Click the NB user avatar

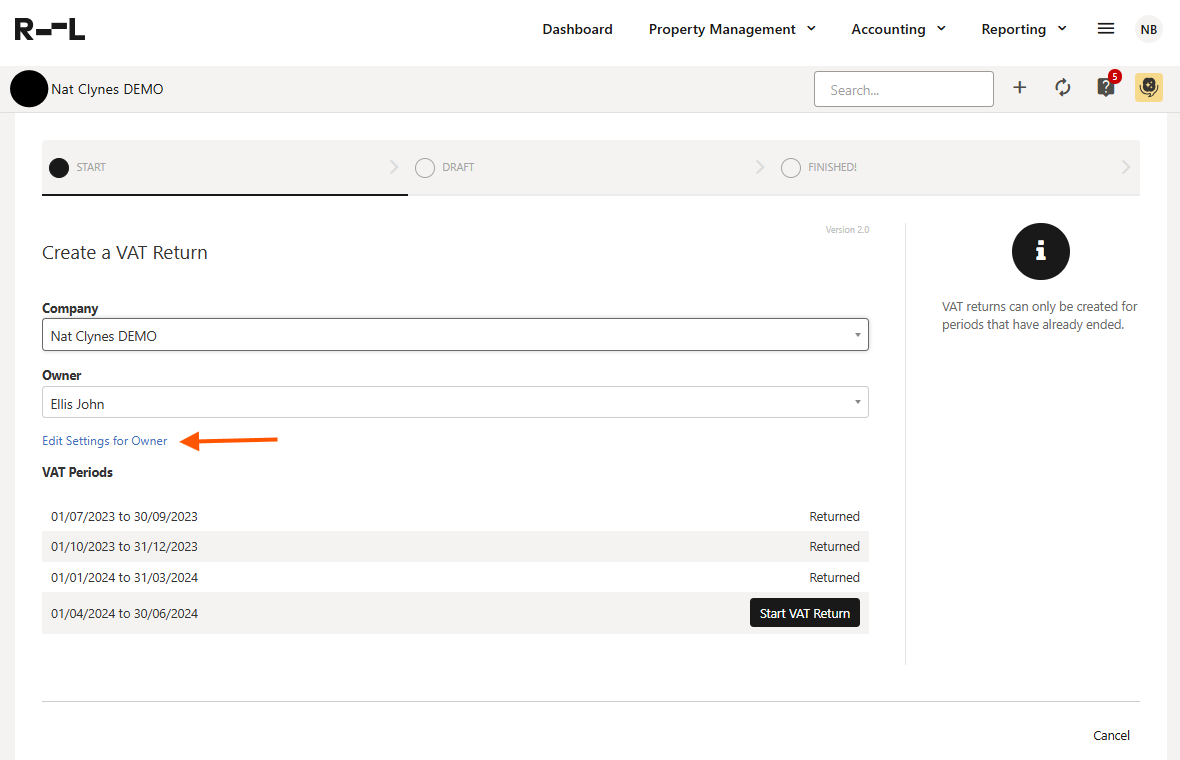pyautogui.click(x=1149, y=29)
